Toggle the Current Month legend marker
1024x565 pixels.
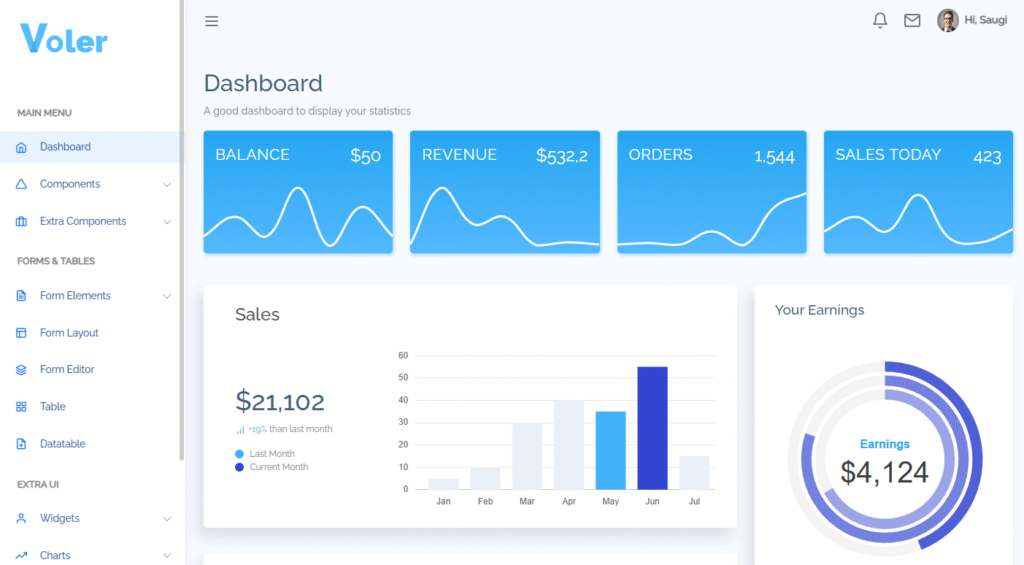(240, 467)
